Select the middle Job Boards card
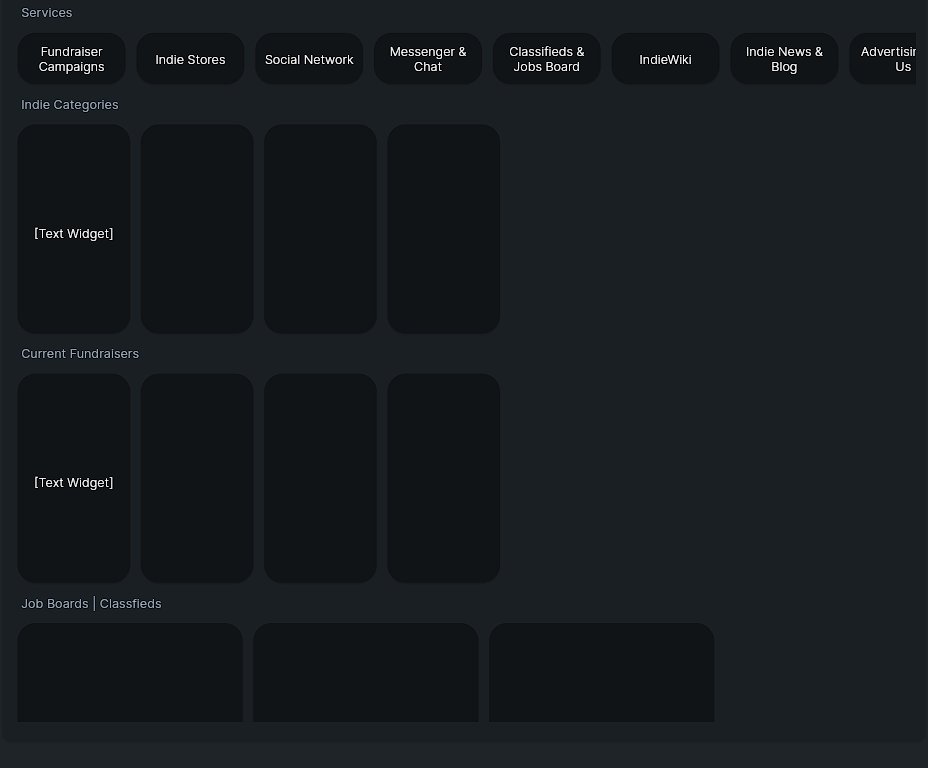 coord(366,673)
